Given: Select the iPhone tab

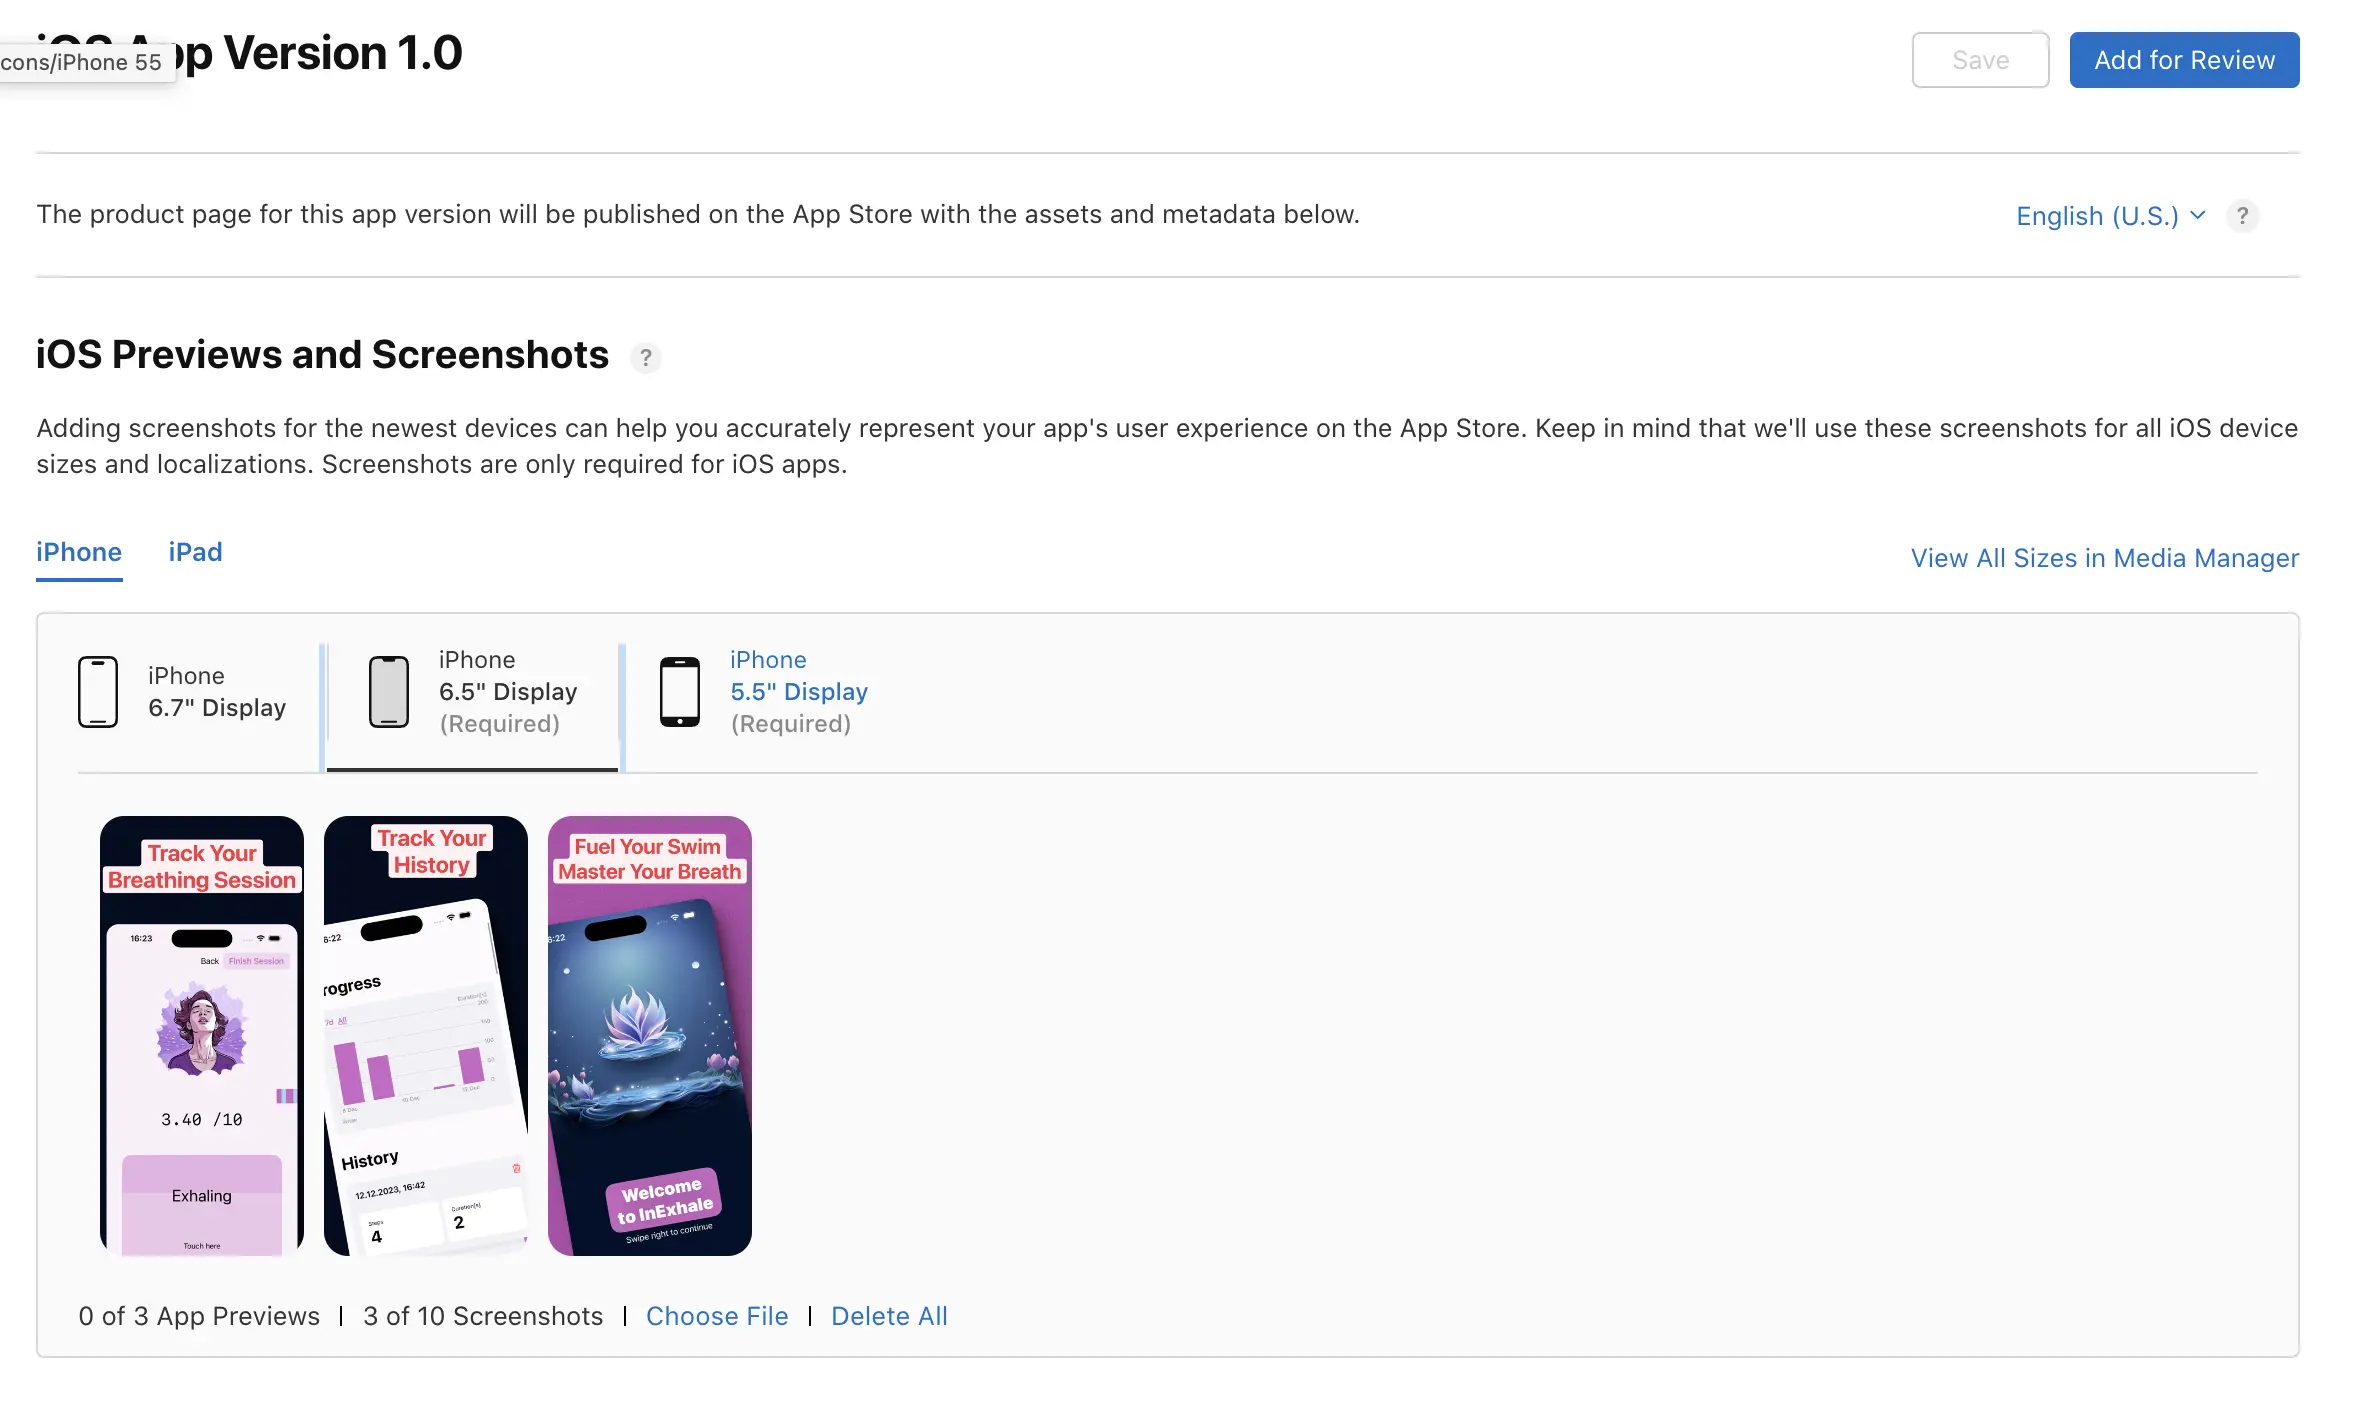Looking at the screenshot, I should [79, 552].
